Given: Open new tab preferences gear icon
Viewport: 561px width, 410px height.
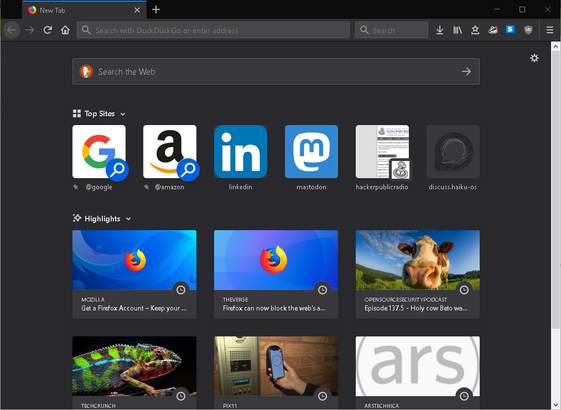Looking at the screenshot, I should (534, 58).
